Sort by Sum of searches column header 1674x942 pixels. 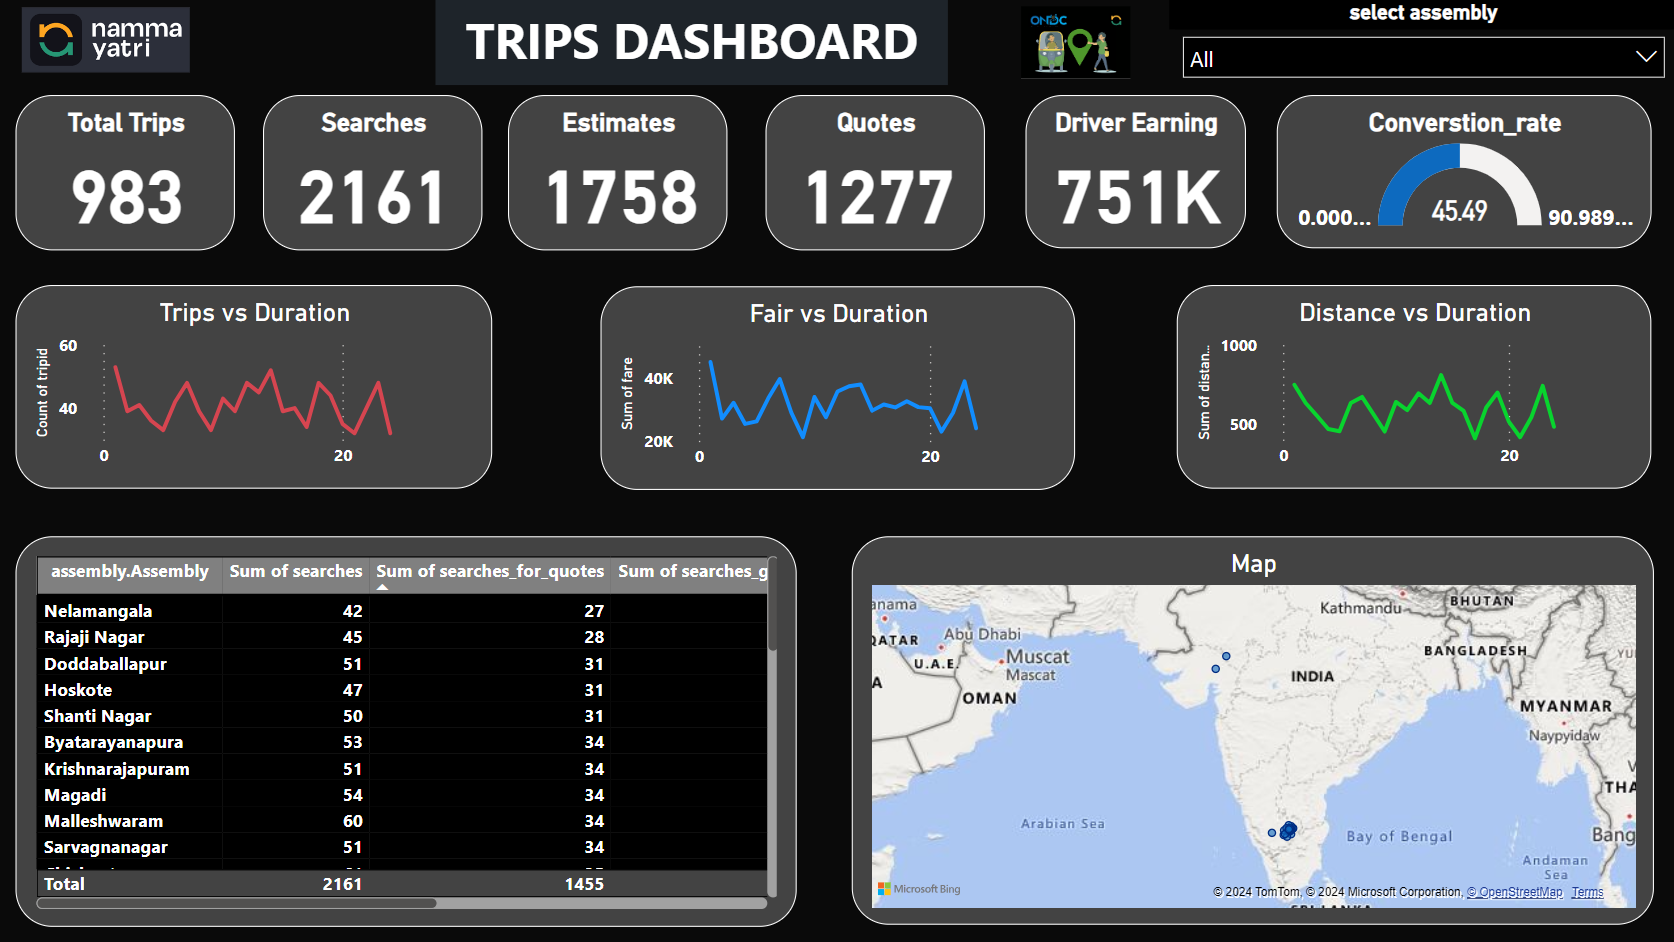coord(295,571)
